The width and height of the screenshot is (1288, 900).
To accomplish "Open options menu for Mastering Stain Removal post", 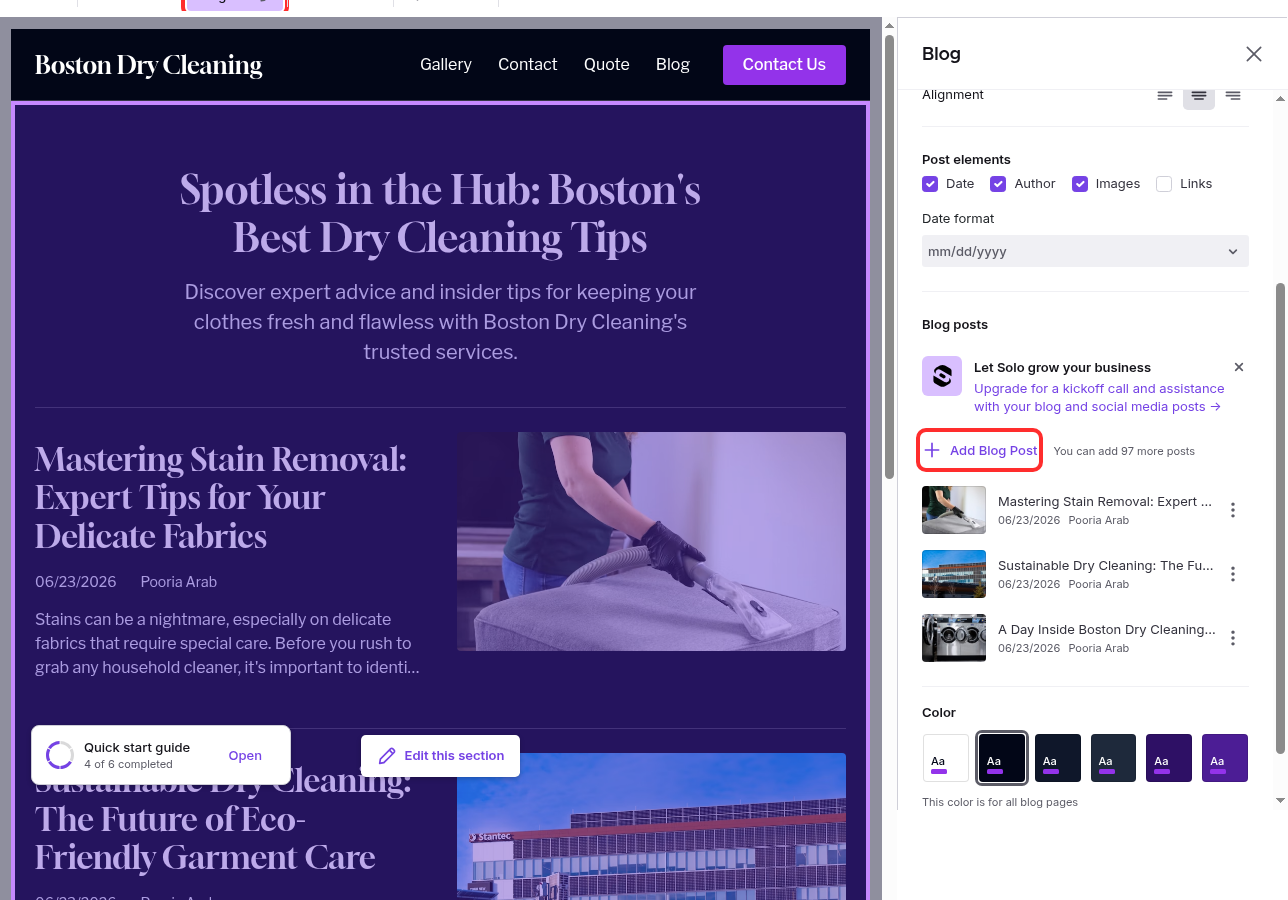I will point(1233,510).
